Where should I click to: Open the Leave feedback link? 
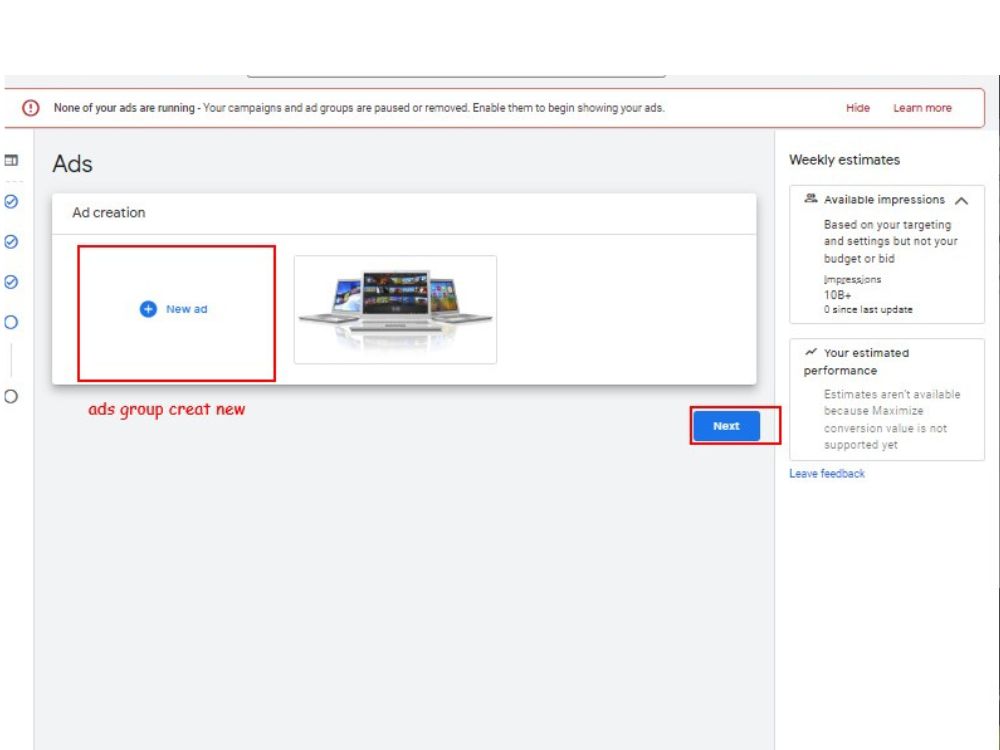click(827, 473)
